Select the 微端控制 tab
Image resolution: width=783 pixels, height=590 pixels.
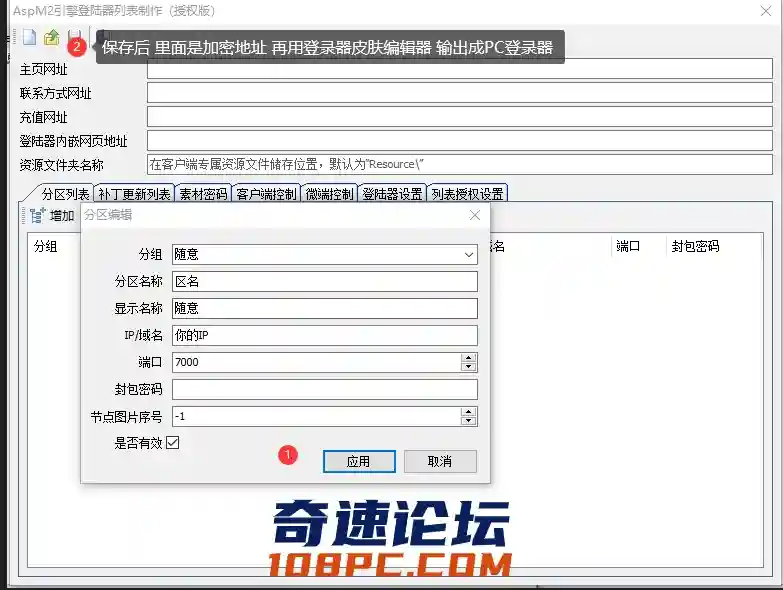(x=329, y=194)
